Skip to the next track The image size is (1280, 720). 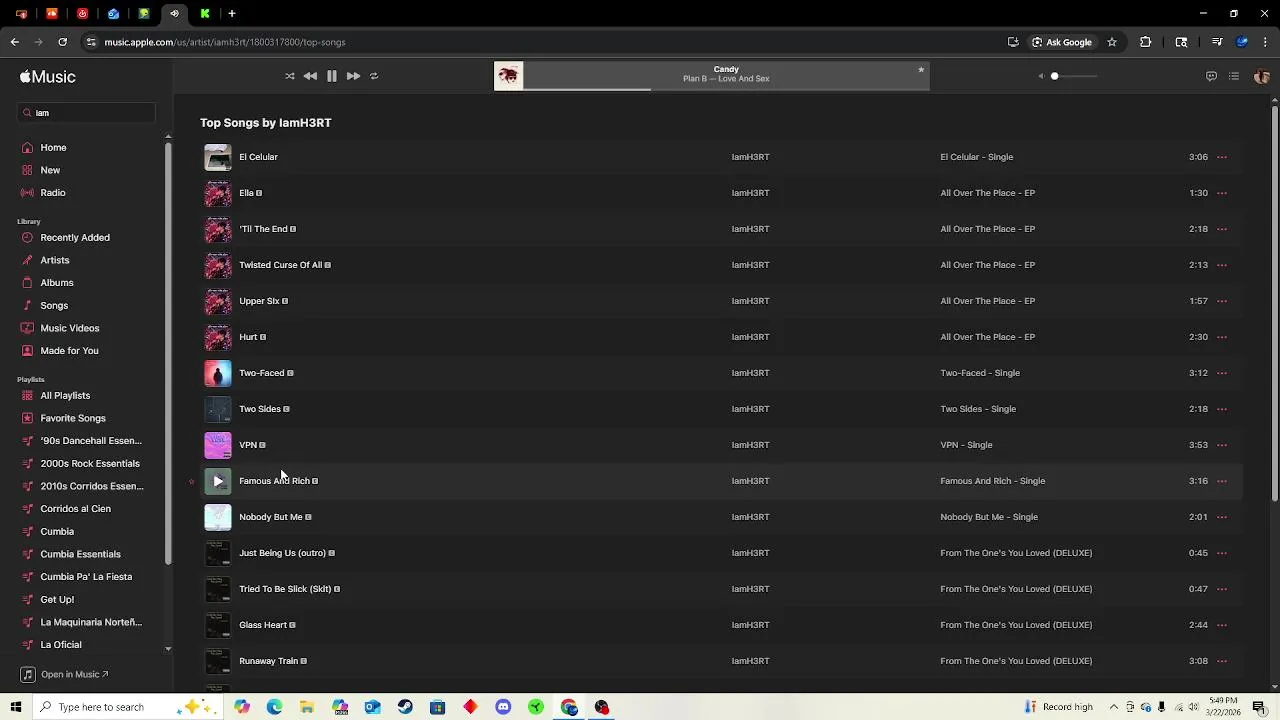click(353, 76)
